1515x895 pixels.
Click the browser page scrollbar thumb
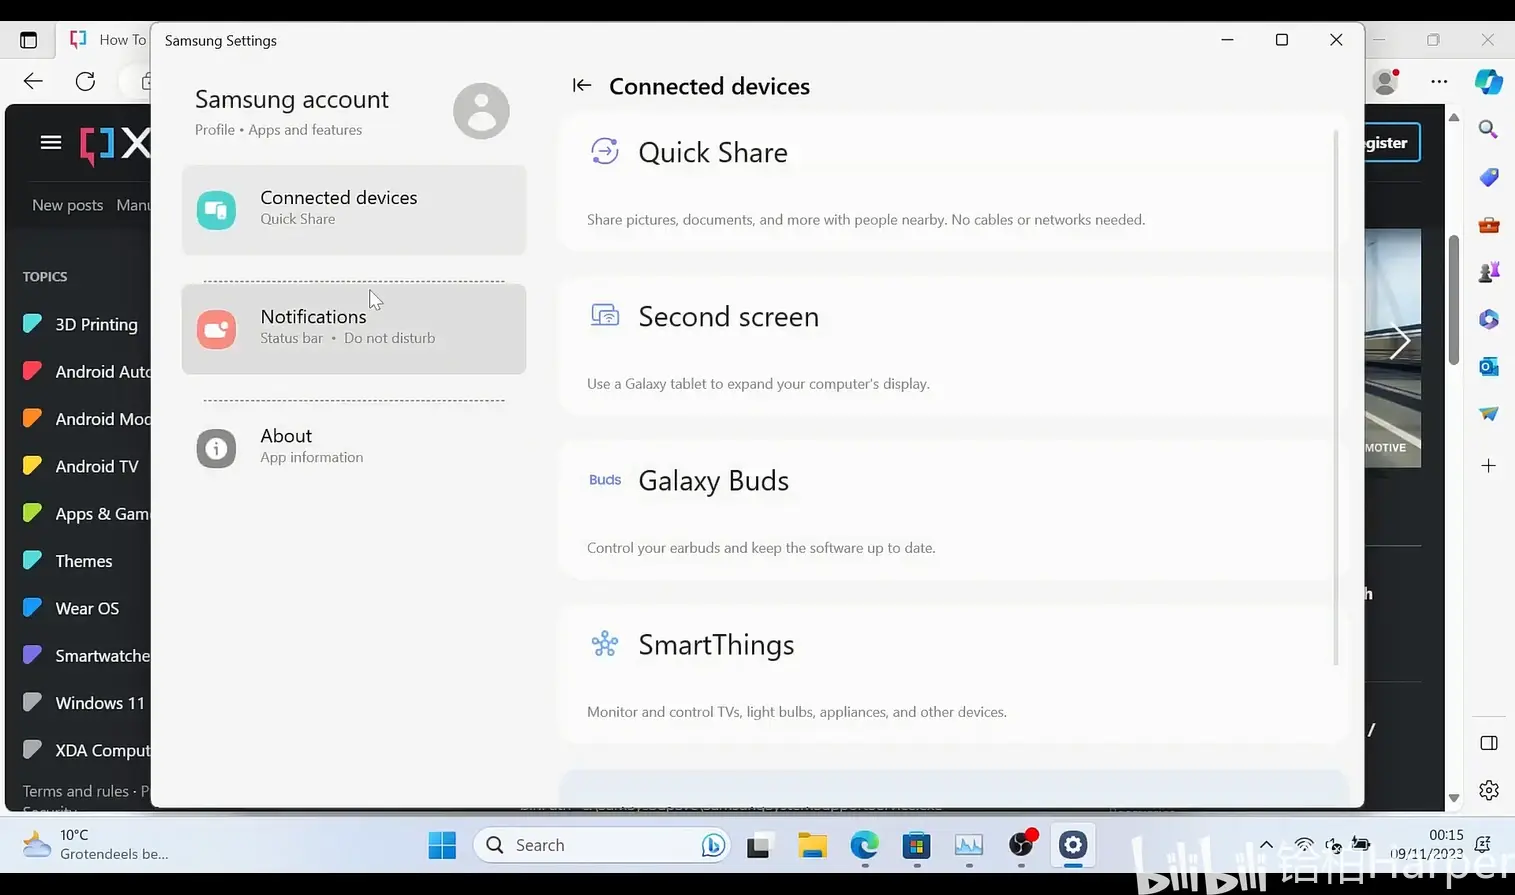[x=1455, y=300]
